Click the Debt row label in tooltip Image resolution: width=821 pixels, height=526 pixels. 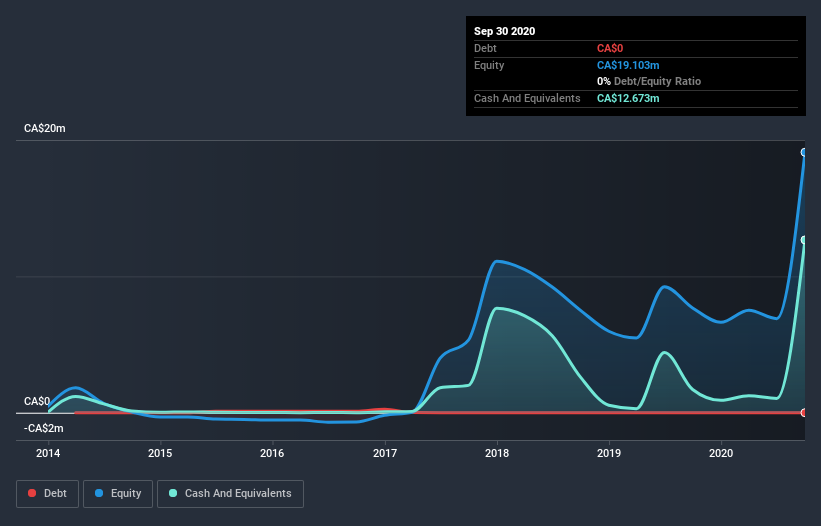[x=485, y=49]
